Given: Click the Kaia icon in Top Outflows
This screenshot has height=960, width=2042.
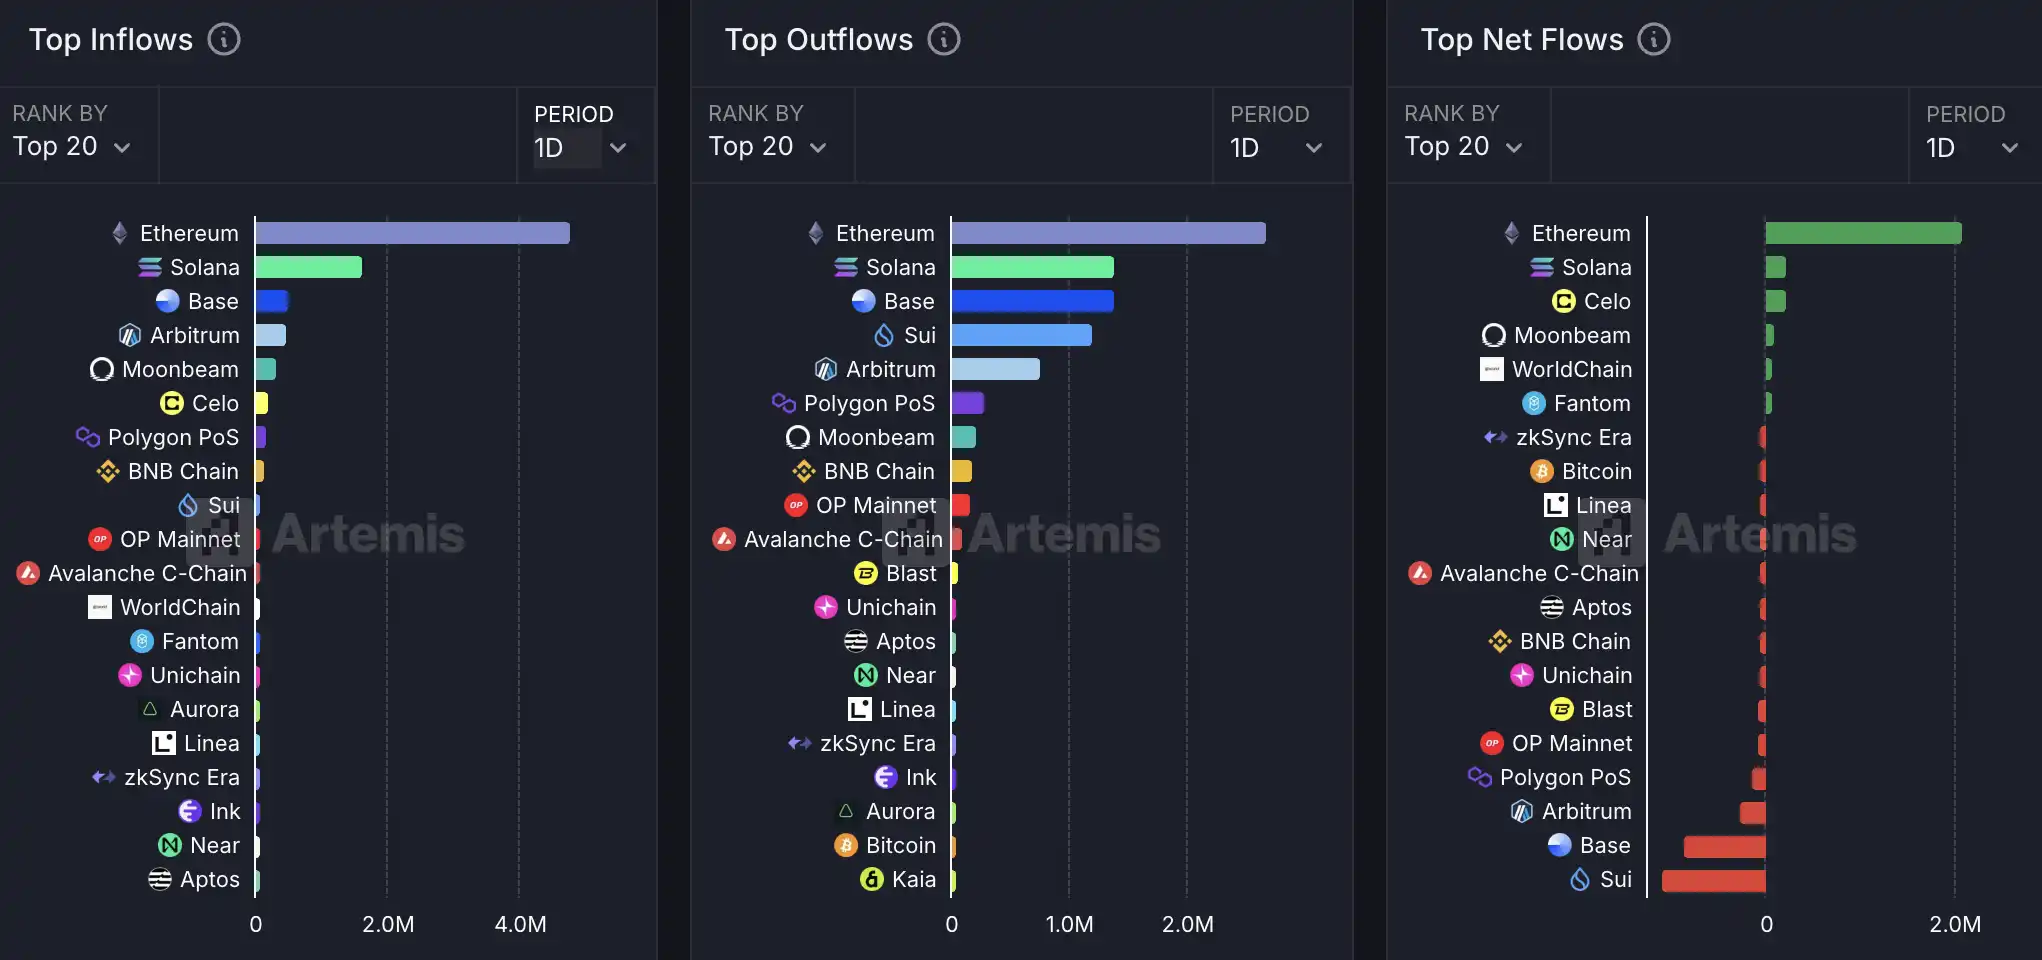Looking at the screenshot, I should 872,879.
